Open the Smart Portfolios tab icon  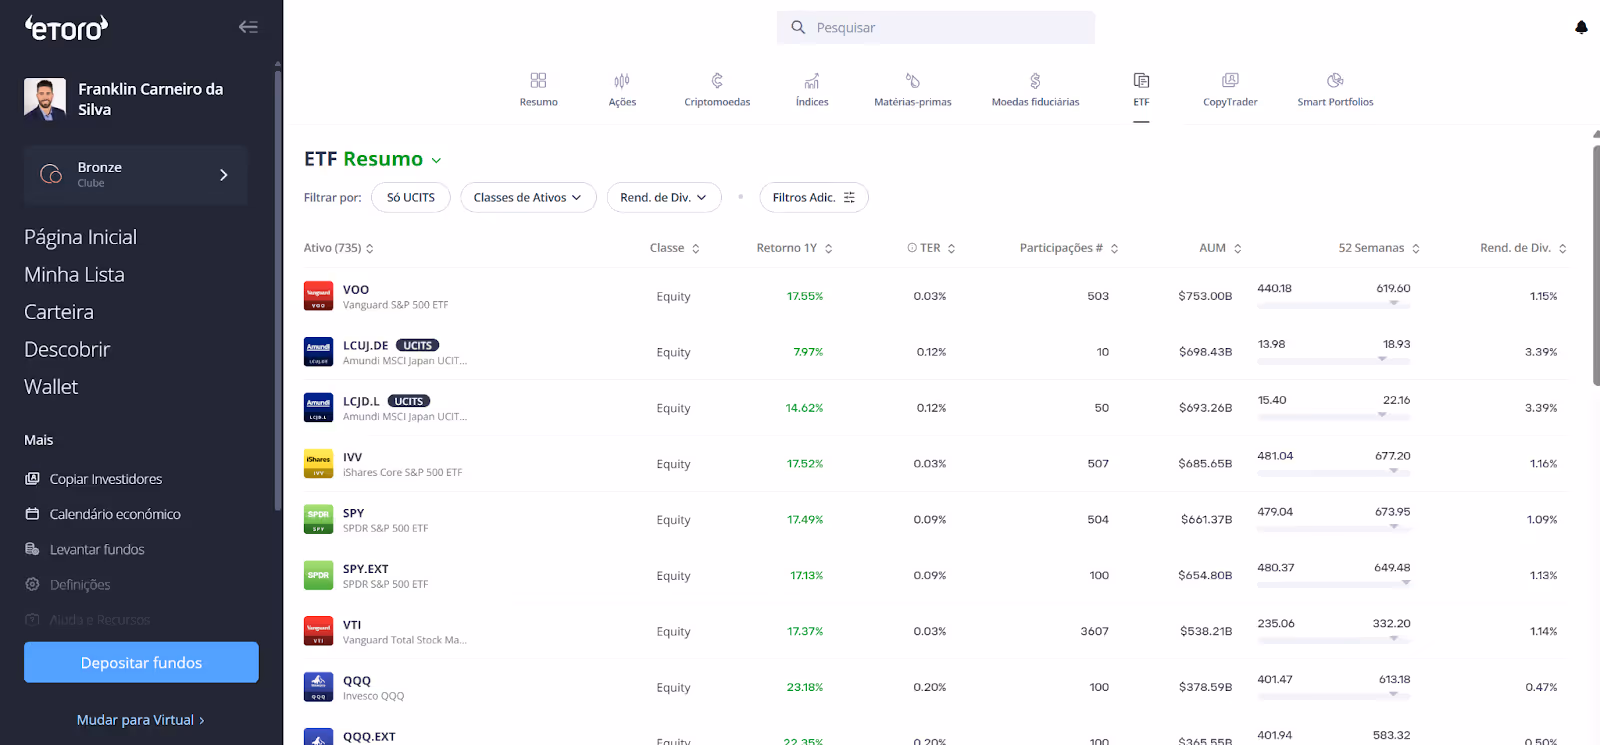click(1335, 80)
